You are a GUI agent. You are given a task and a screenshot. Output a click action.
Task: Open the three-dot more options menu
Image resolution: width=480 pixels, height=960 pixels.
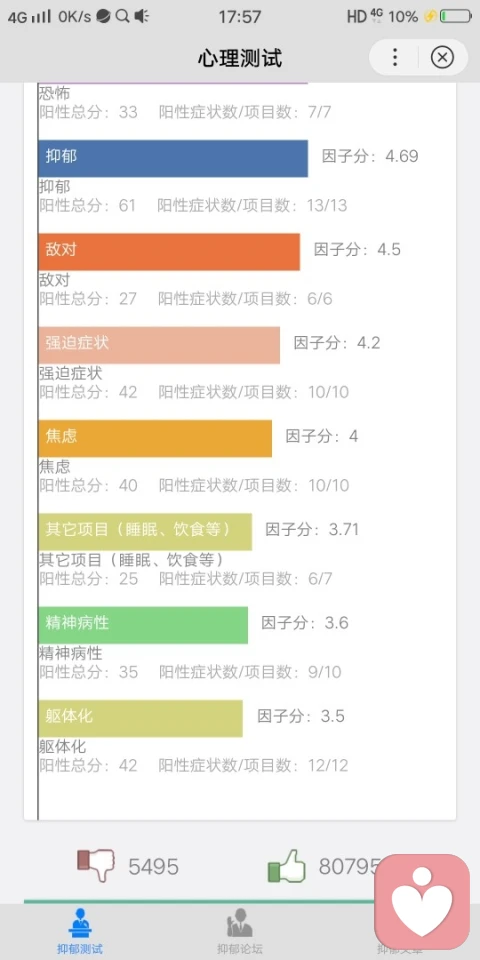tap(395, 58)
